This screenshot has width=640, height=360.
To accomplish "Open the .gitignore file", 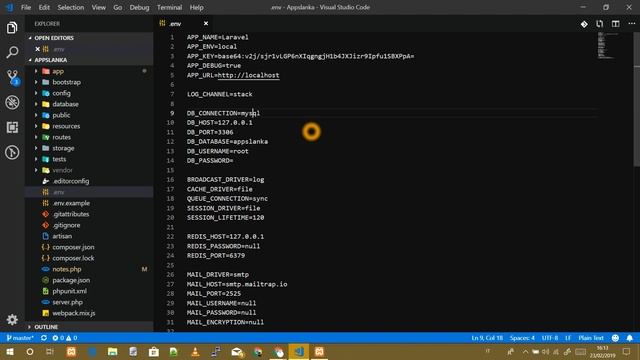I will click(89, 225).
